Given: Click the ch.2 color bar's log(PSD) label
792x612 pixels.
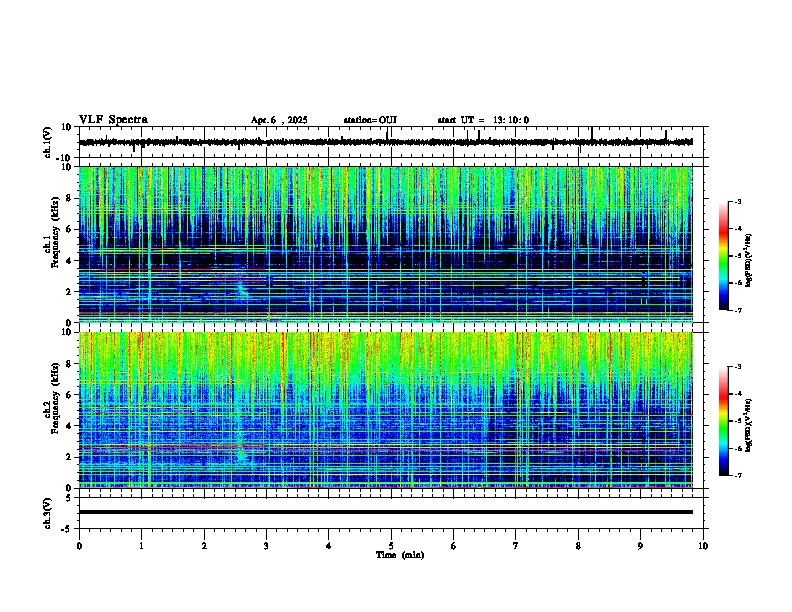Looking at the screenshot, I should click(749, 425).
